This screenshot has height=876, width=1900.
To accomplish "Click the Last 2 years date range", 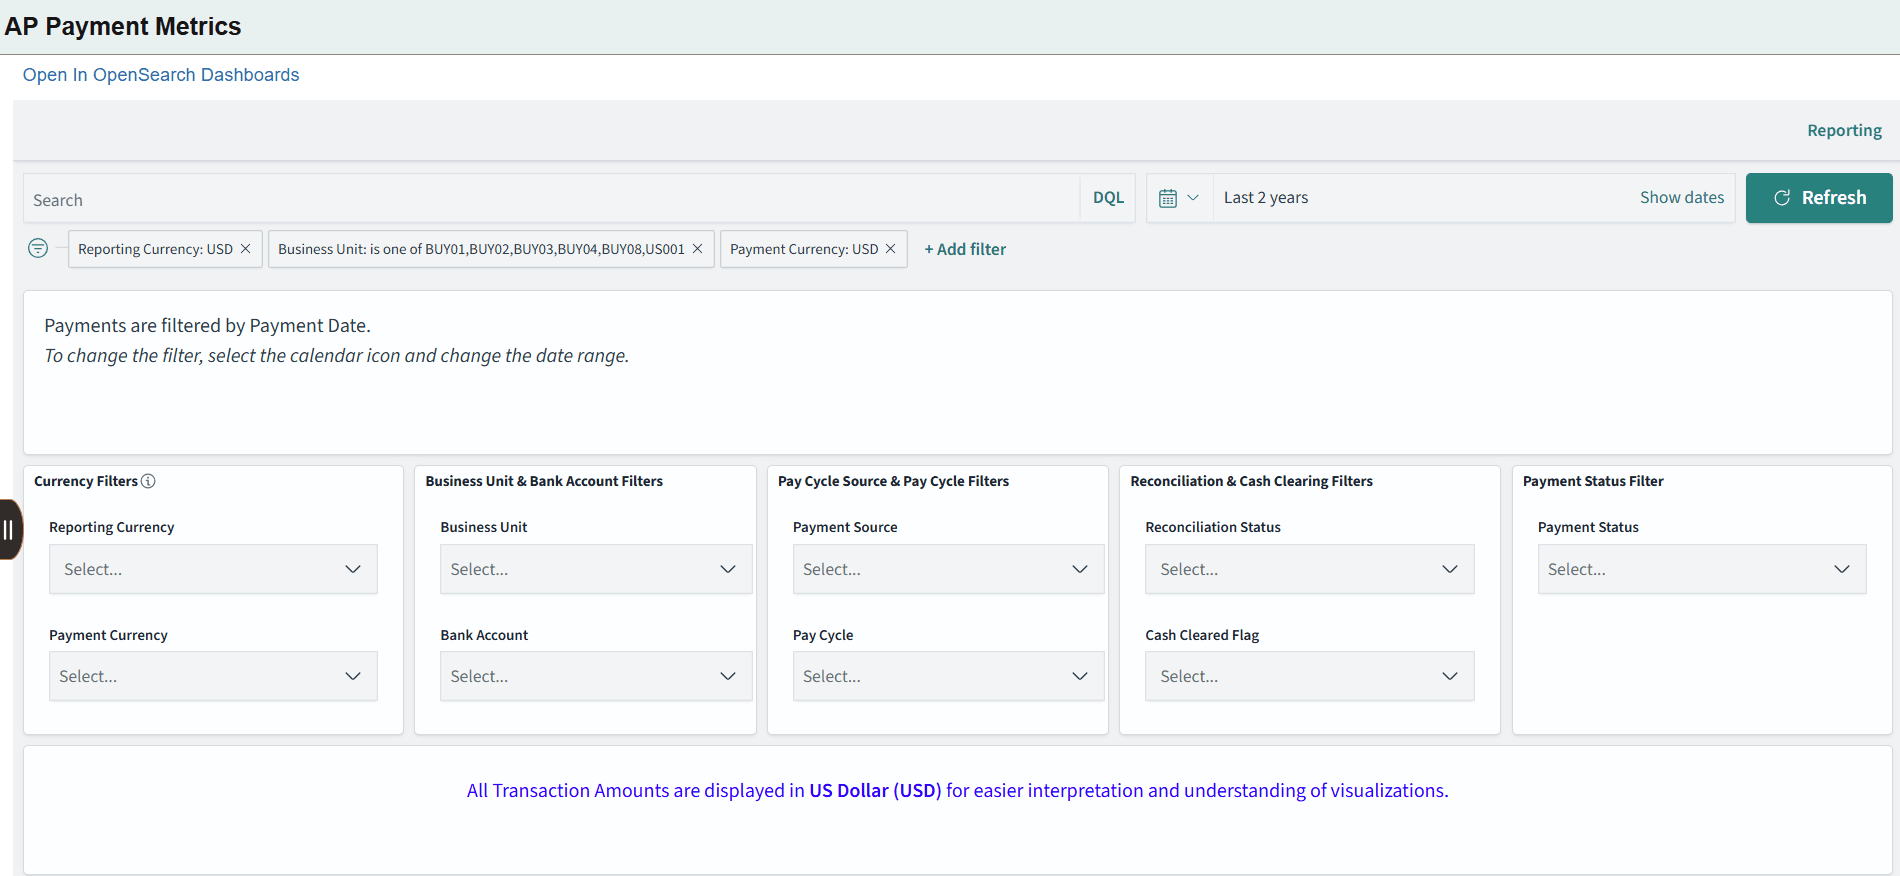I will (x=1266, y=198).
